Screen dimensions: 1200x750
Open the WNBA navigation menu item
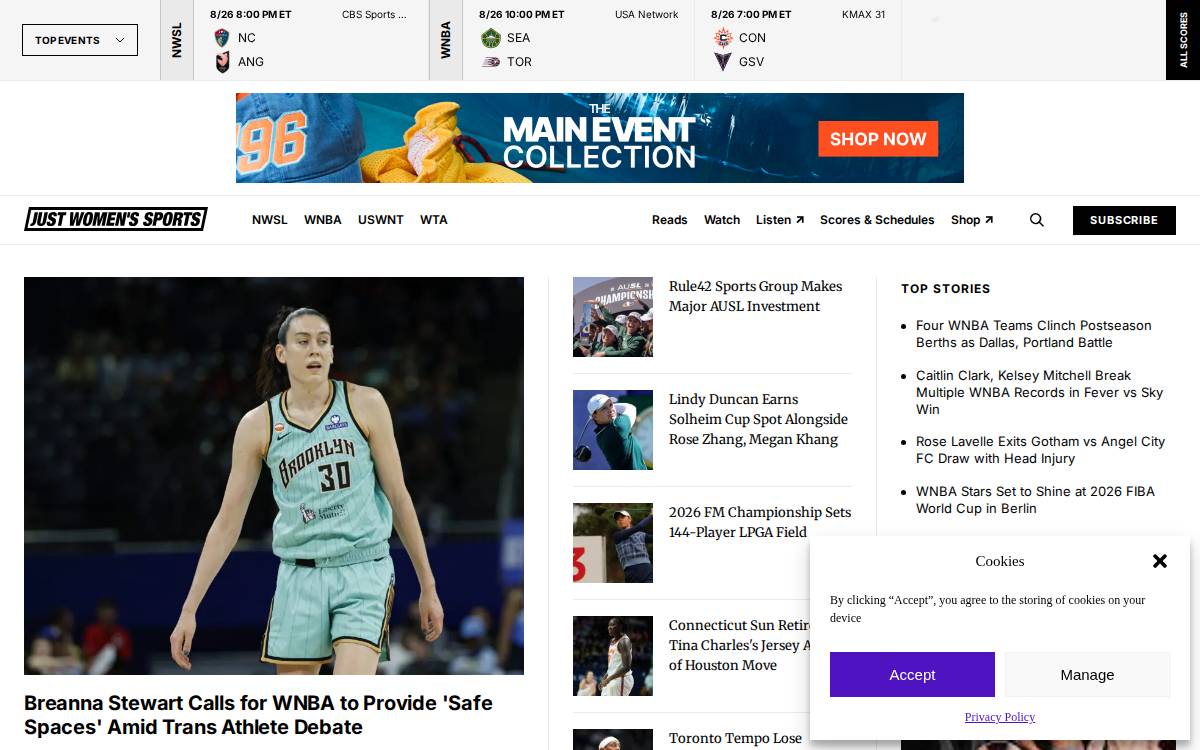[x=323, y=220]
